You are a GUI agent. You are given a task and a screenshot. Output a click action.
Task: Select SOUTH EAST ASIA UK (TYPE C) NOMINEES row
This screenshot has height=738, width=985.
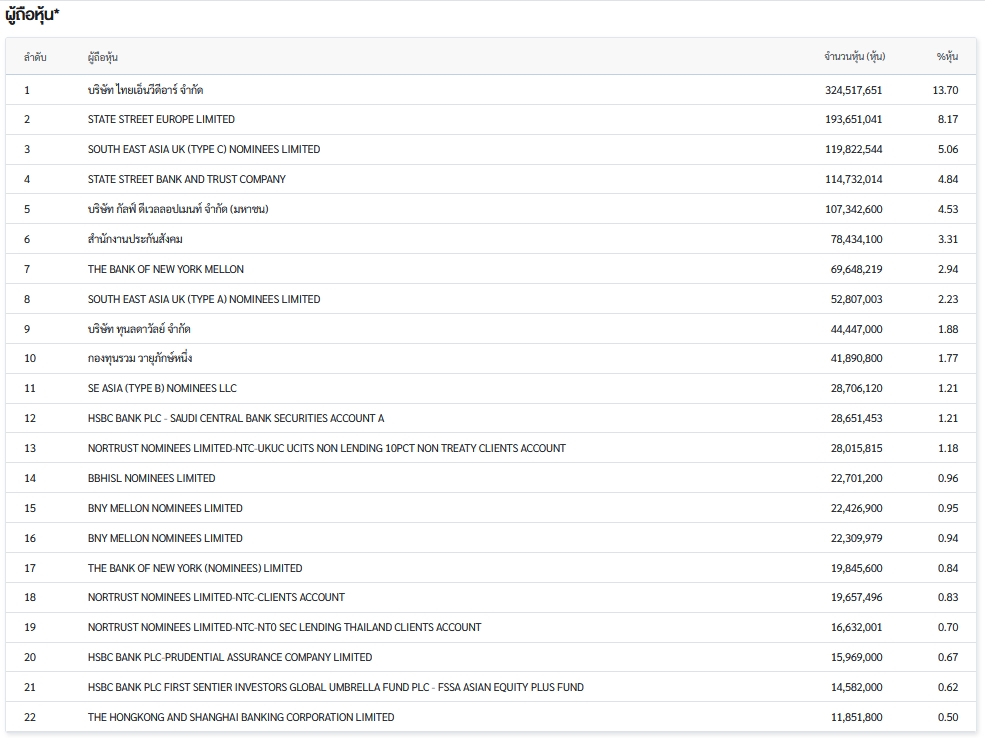[x=204, y=149]
